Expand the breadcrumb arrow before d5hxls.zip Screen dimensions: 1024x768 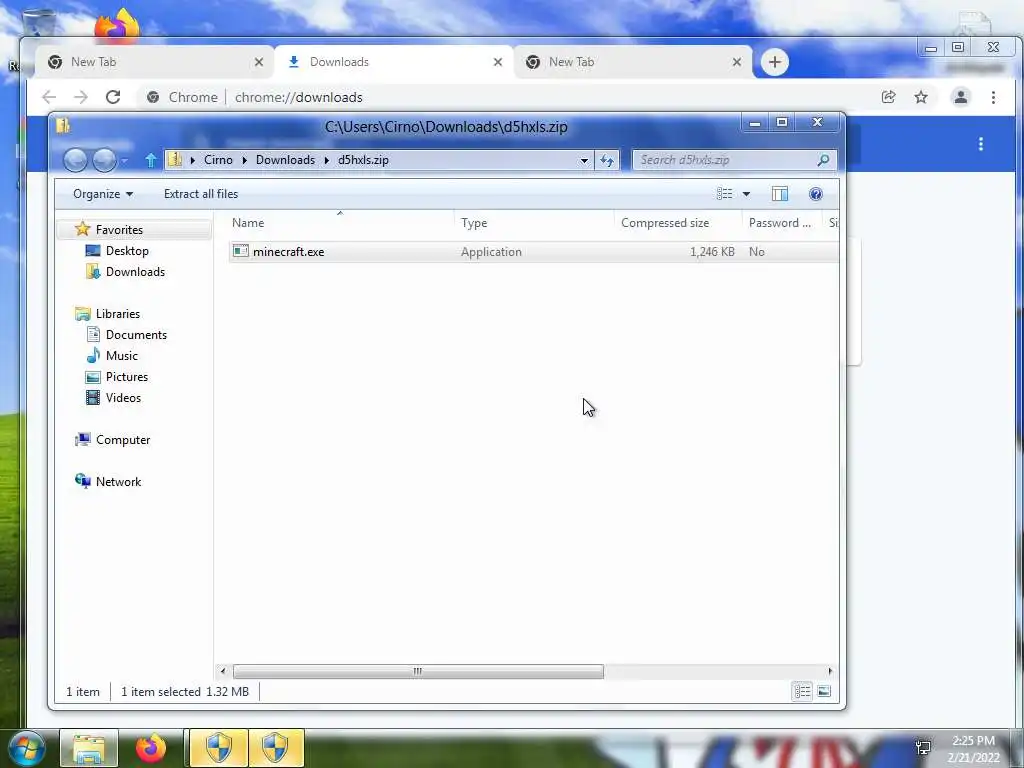pyautogui.click(x=327, y=160)
